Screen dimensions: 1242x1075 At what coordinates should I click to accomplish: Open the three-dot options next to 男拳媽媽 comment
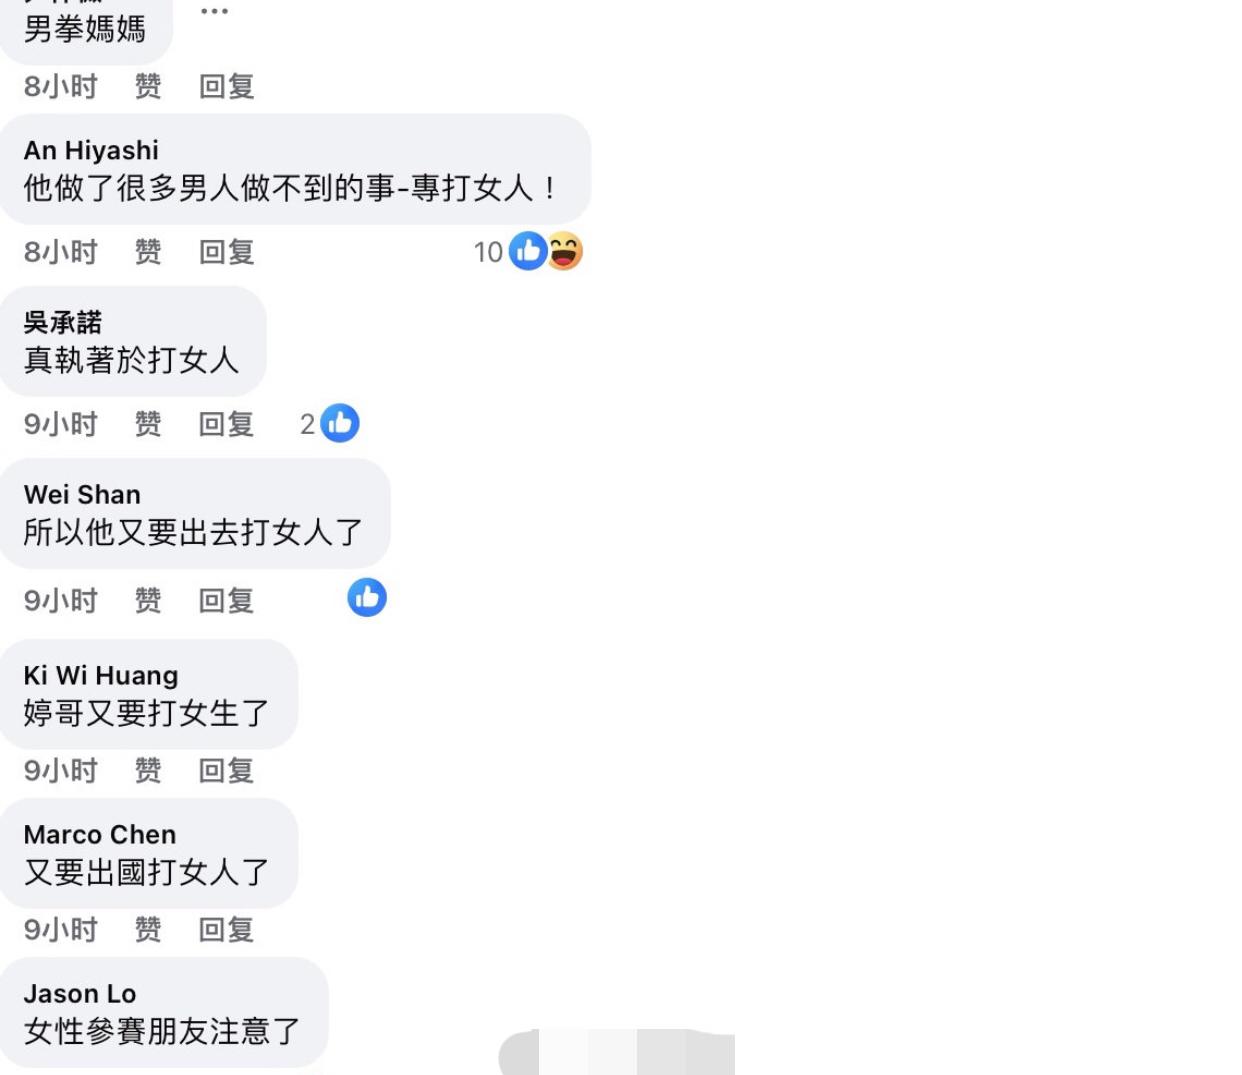(x=214, y=11)
